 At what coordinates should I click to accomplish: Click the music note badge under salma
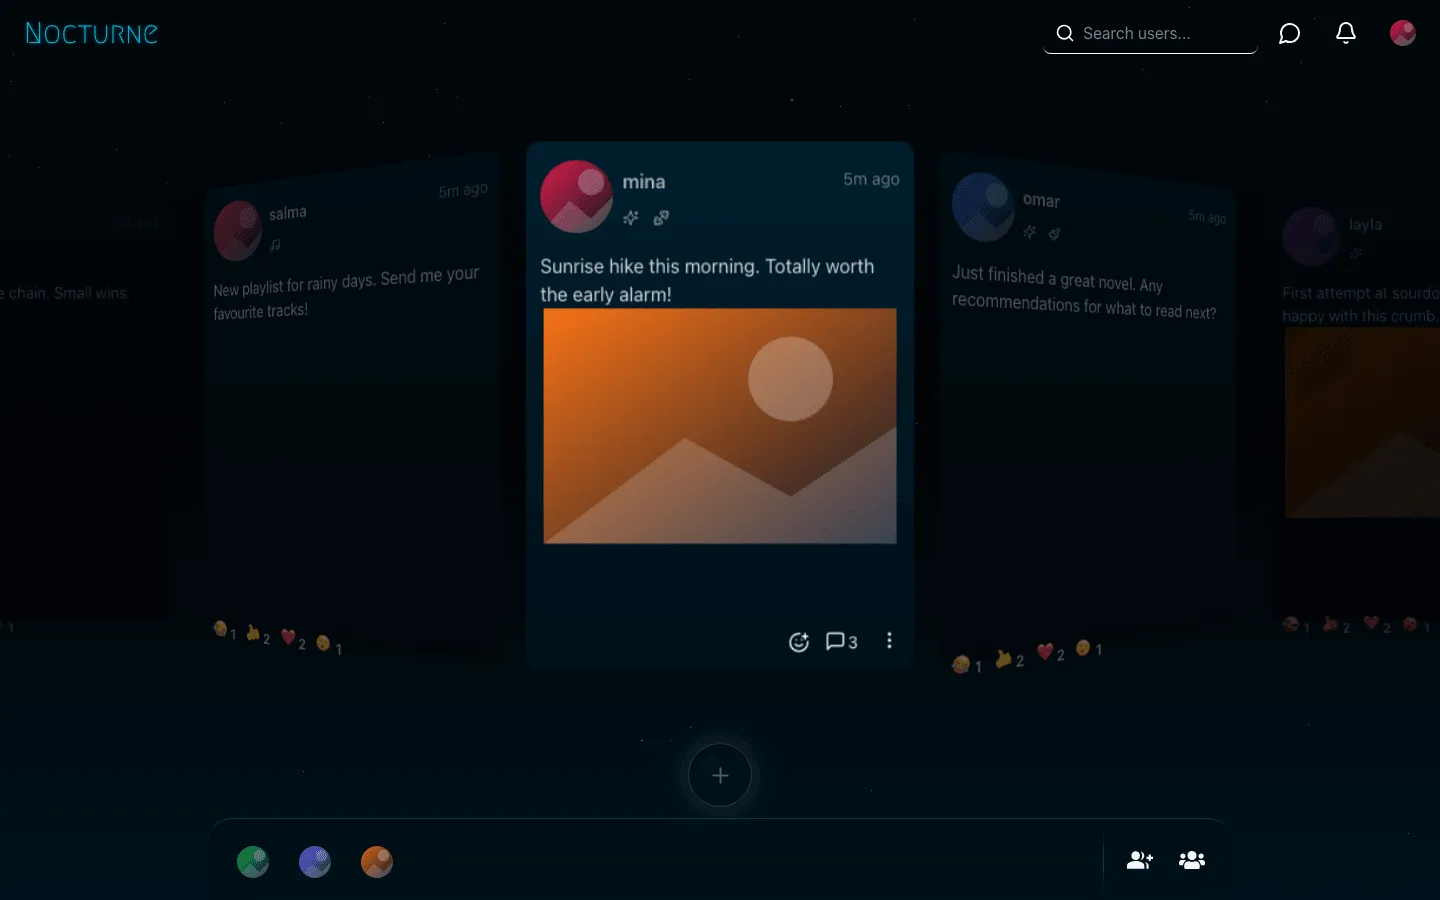[275, 244]
